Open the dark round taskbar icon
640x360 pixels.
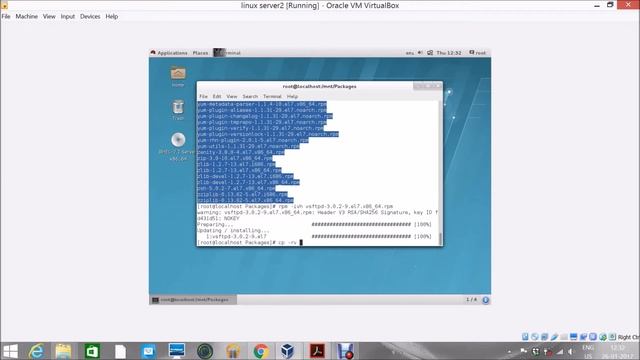click(205, 351)
